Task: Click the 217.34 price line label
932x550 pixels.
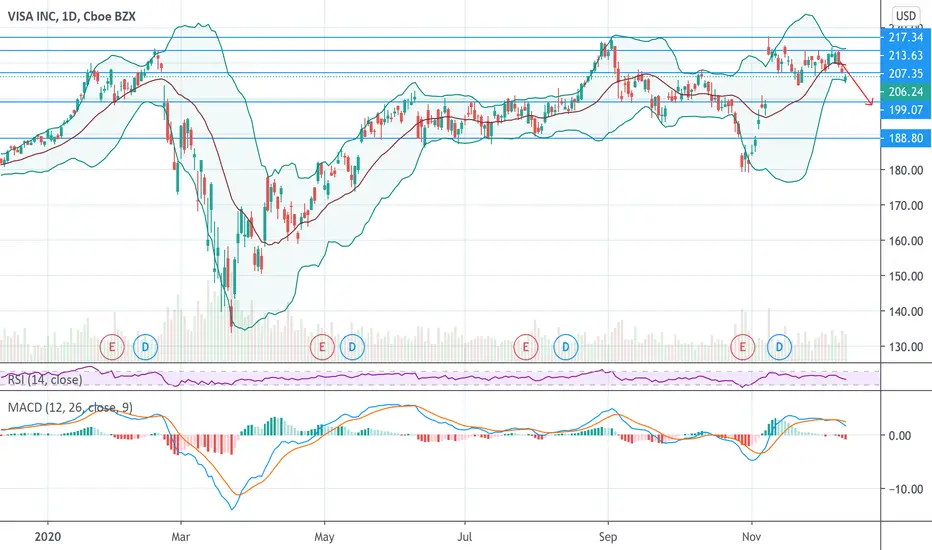Action: point(905,37)
